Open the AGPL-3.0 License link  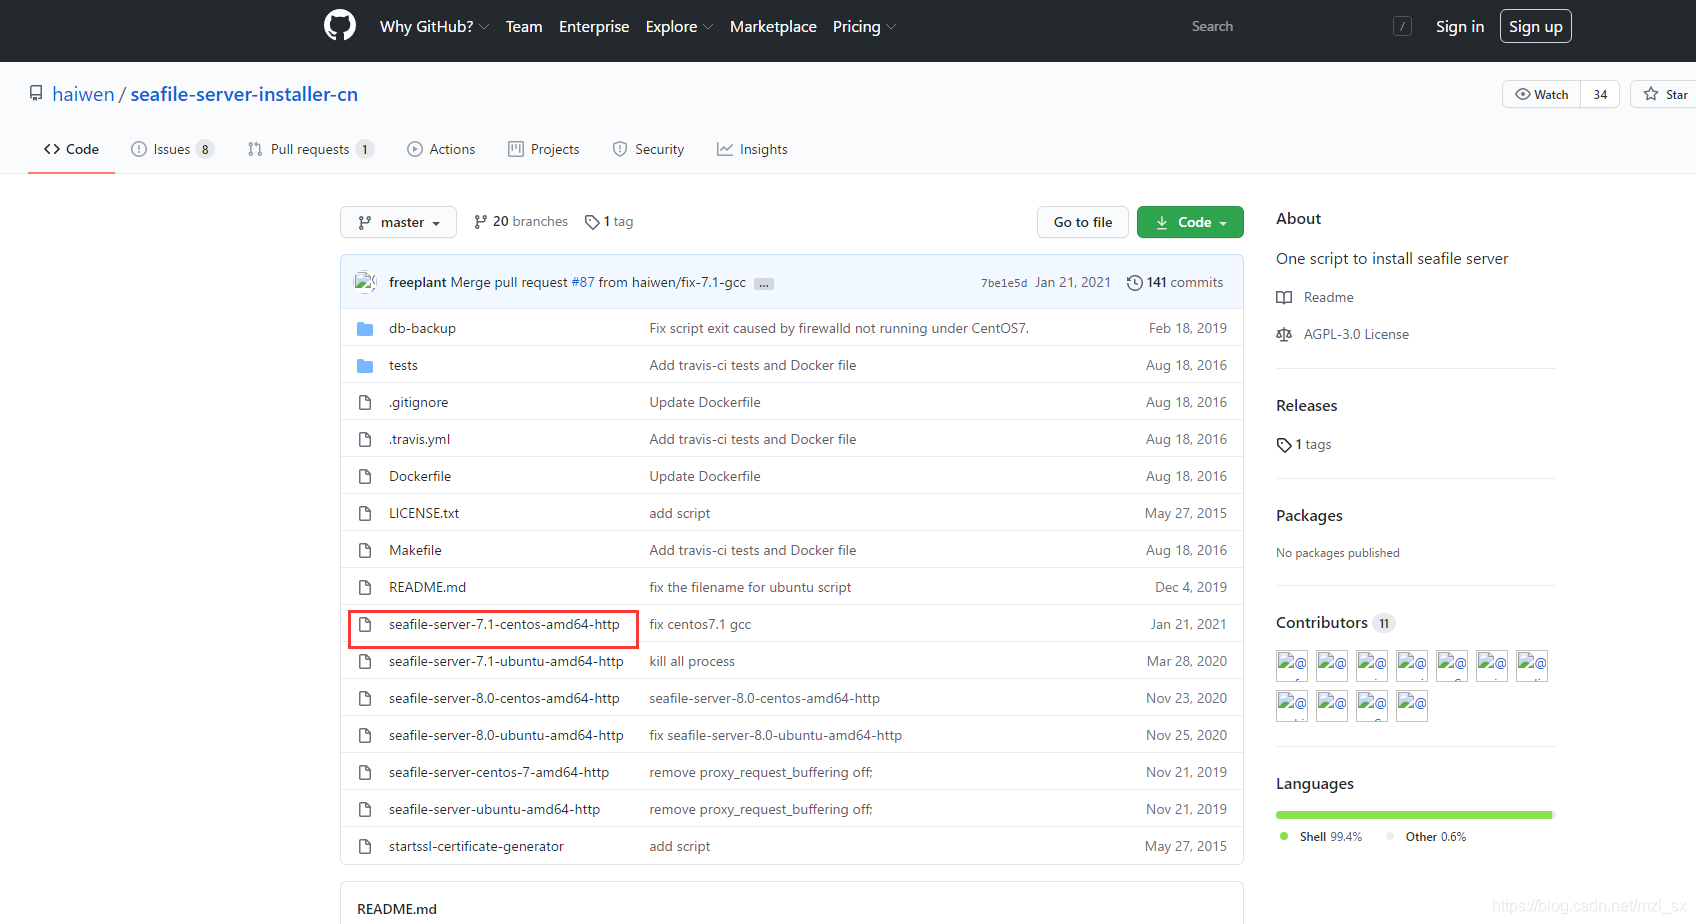click(x=1356, y=335)
